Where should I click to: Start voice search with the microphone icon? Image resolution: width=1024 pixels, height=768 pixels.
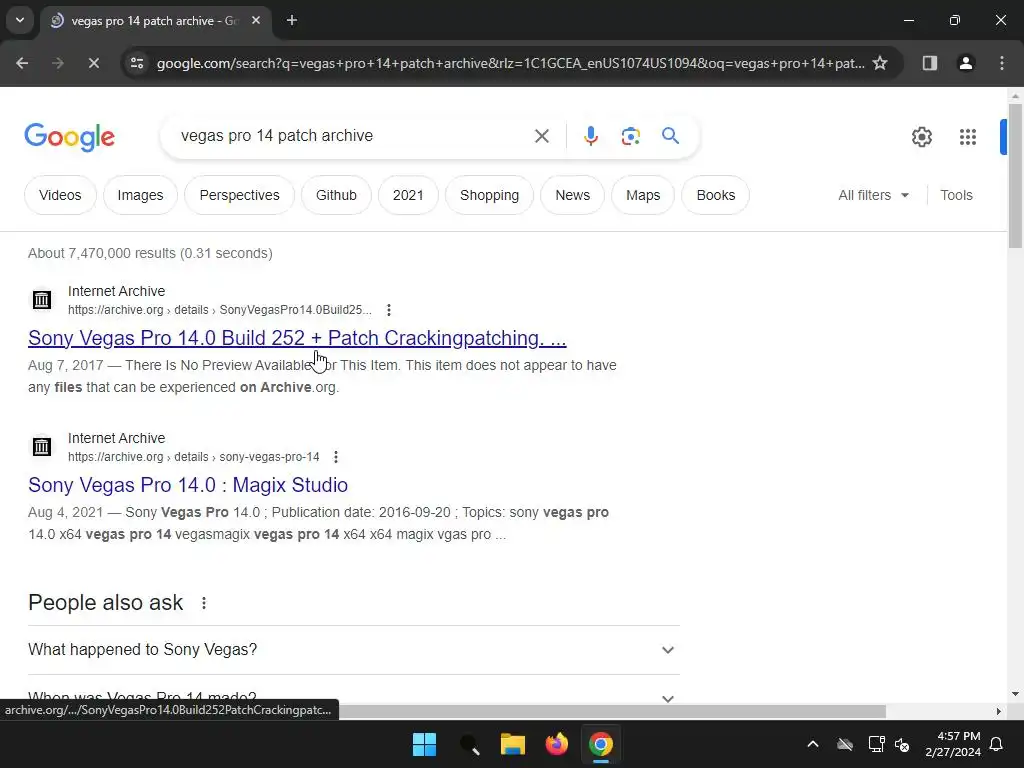click(x=590, y=136)
